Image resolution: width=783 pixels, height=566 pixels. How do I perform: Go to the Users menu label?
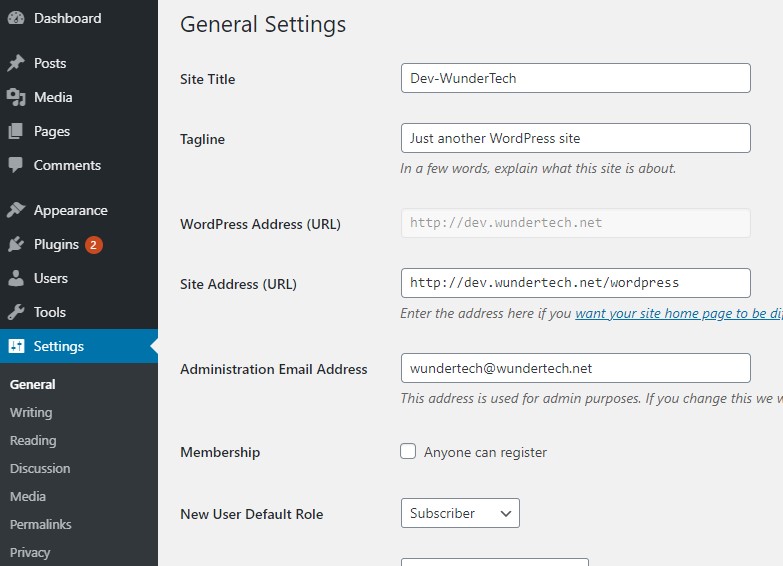51,278
